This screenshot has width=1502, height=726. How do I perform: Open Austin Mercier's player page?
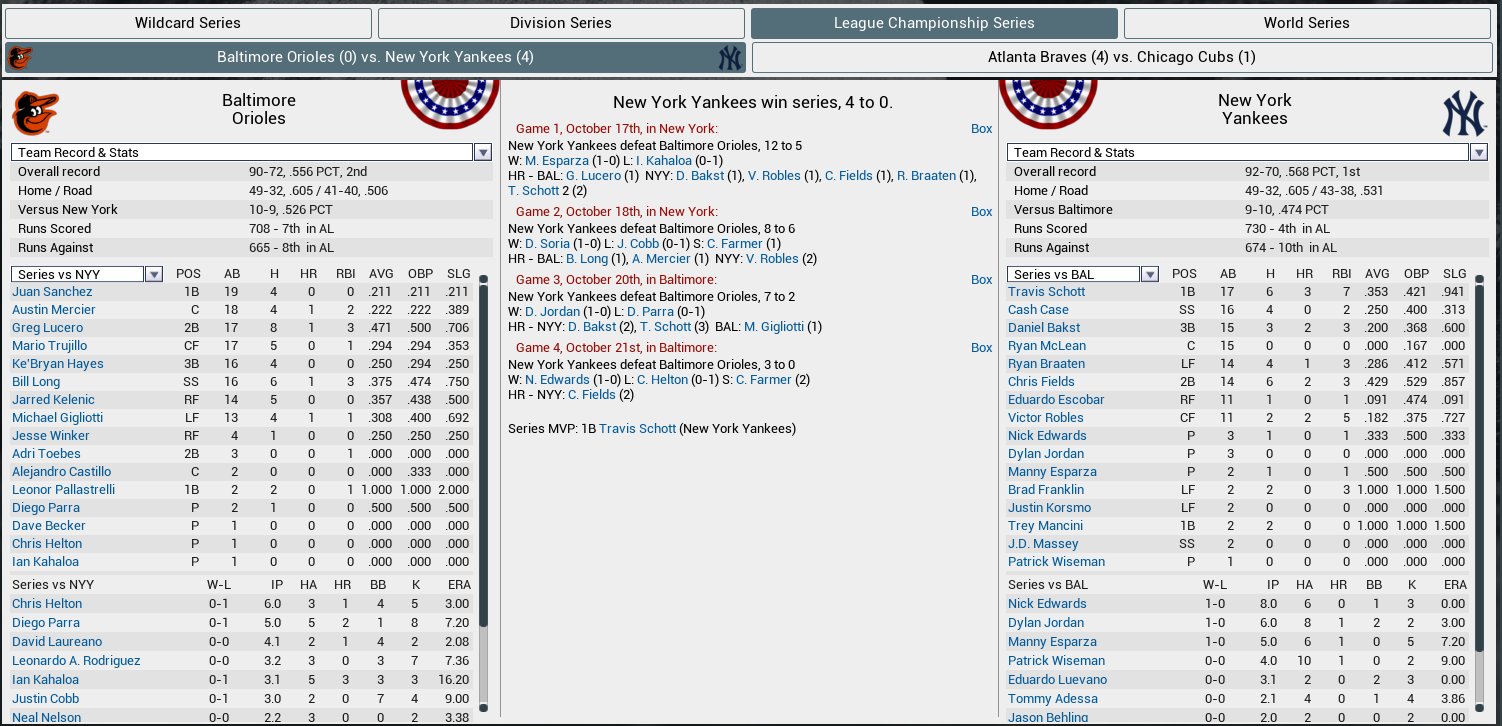coord(54,310)
